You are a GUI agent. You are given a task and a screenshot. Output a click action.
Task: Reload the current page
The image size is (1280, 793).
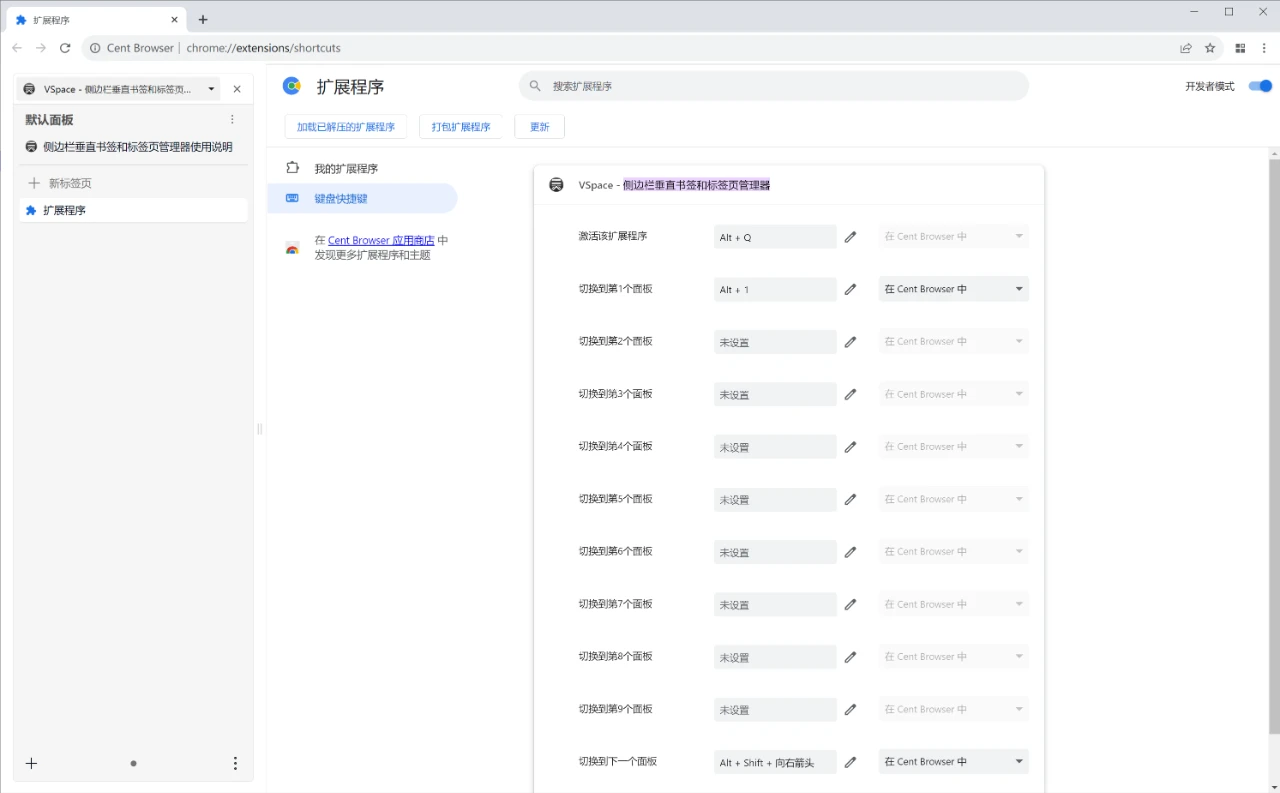[x=65, y=48]
